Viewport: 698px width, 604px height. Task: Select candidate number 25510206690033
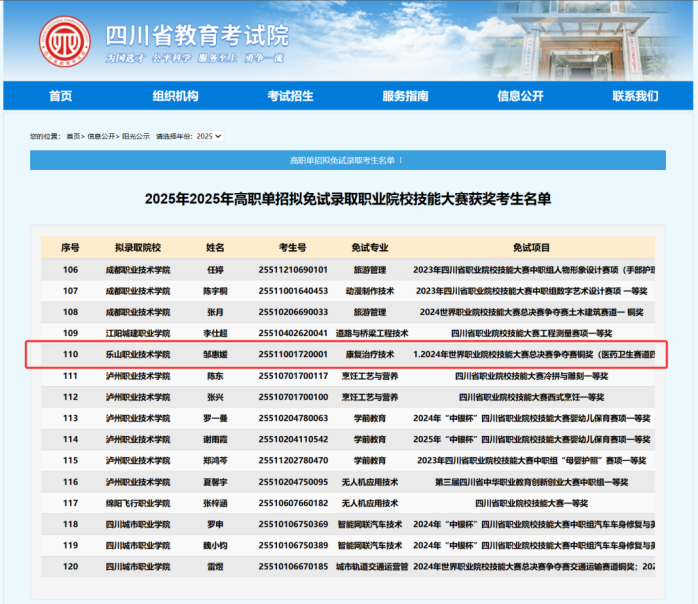(x=293, y=312)
